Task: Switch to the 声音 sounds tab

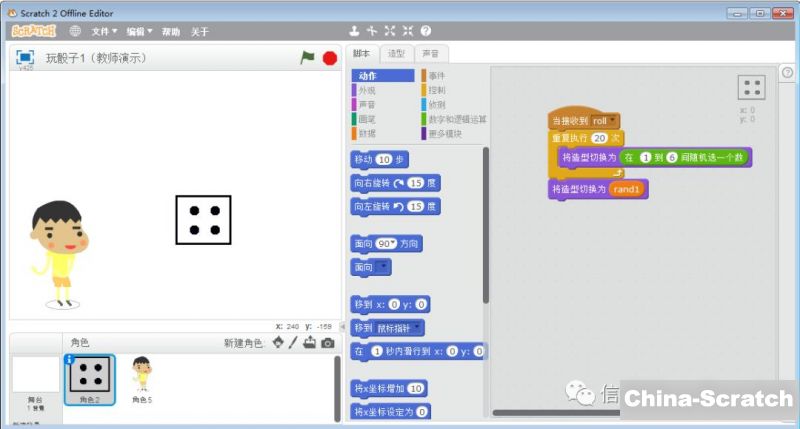Action: coord(429,54)
